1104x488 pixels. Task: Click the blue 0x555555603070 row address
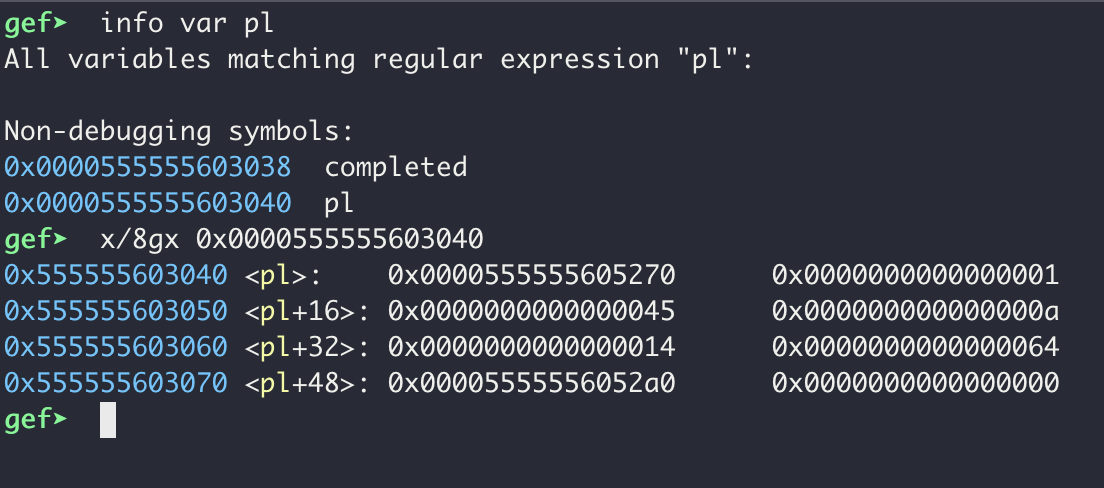115,383
